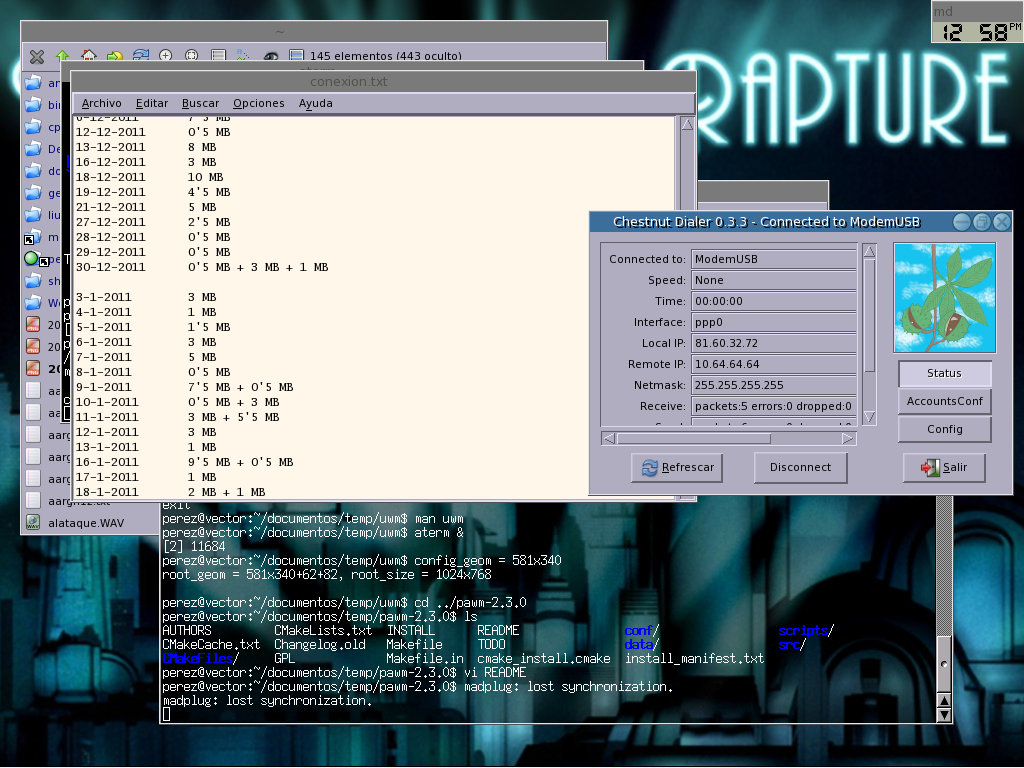Close the Chestnut Dialer window
The image size is (1024, 768).
pos(1002,223)
